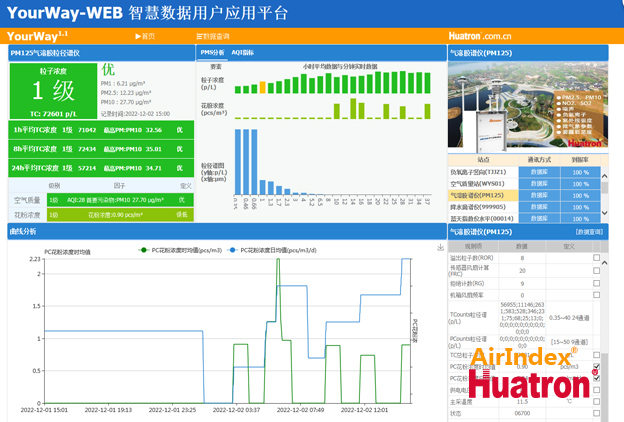Uncheck the PC花粉浓度时均值 checkbox
This screenshot has height=422, width=624.
point(597,368)
